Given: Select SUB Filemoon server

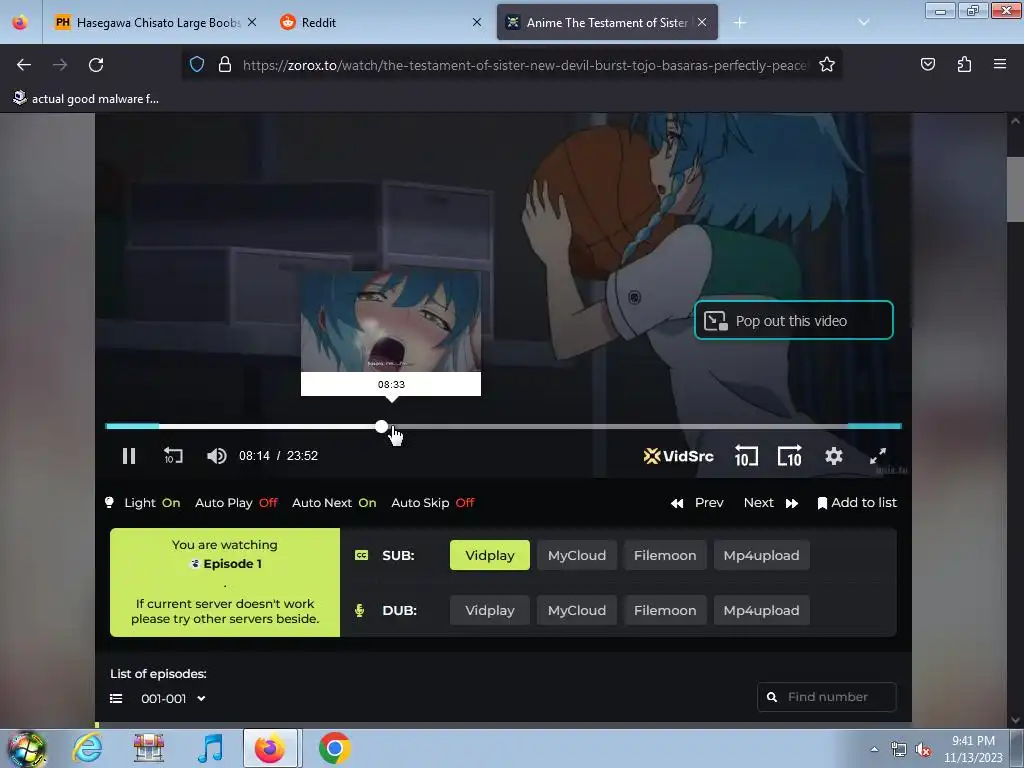Looking at the screenshot, I should tap(665, 555).
